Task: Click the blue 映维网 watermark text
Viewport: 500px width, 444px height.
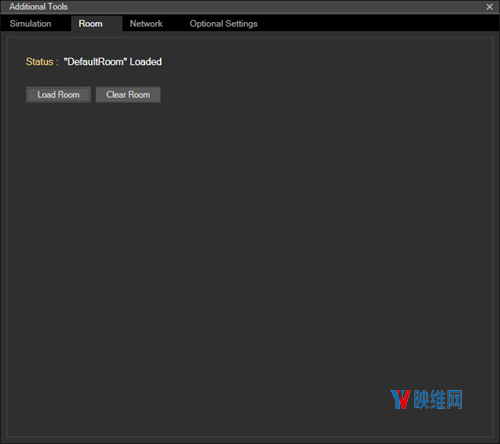Action: point(438,399)
